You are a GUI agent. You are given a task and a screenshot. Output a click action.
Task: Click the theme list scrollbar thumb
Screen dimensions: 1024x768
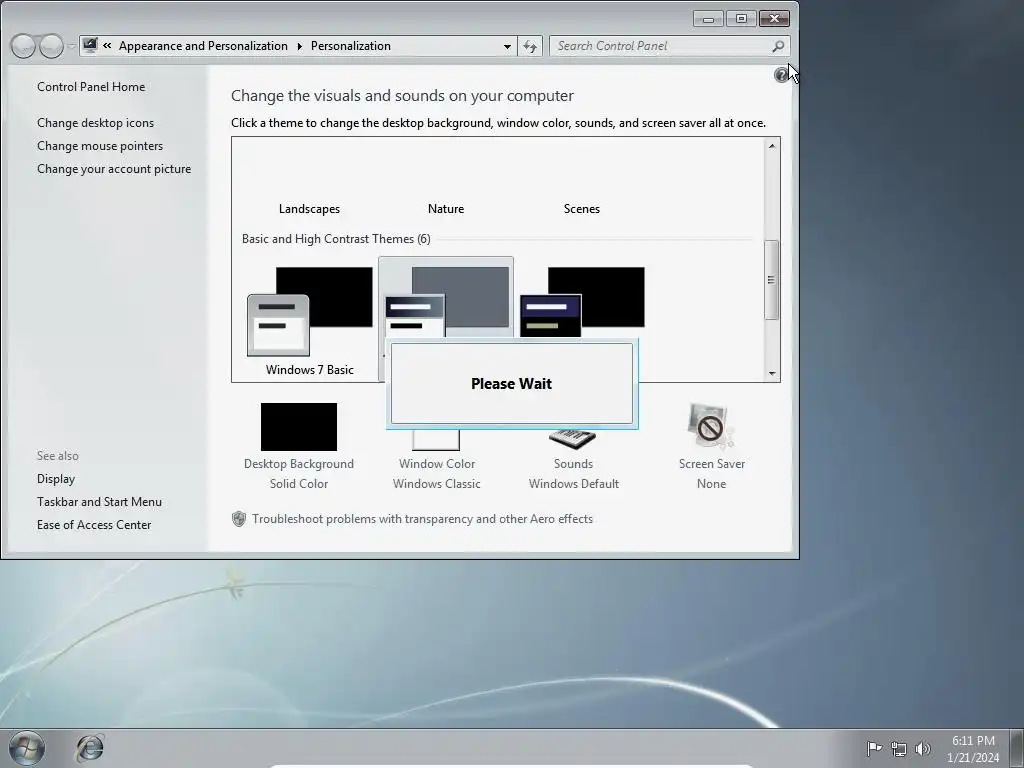[772, 280]
